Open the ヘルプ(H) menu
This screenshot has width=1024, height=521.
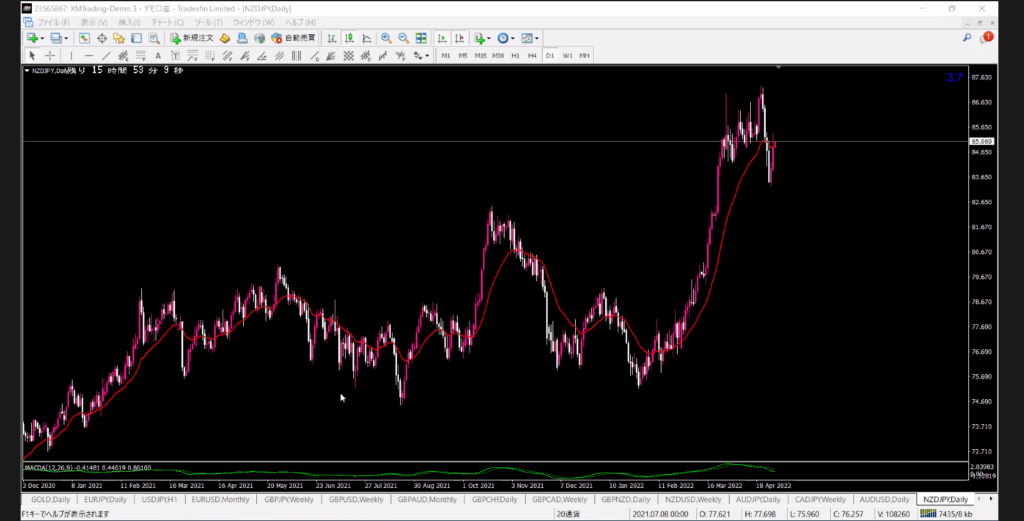[300, 22]
